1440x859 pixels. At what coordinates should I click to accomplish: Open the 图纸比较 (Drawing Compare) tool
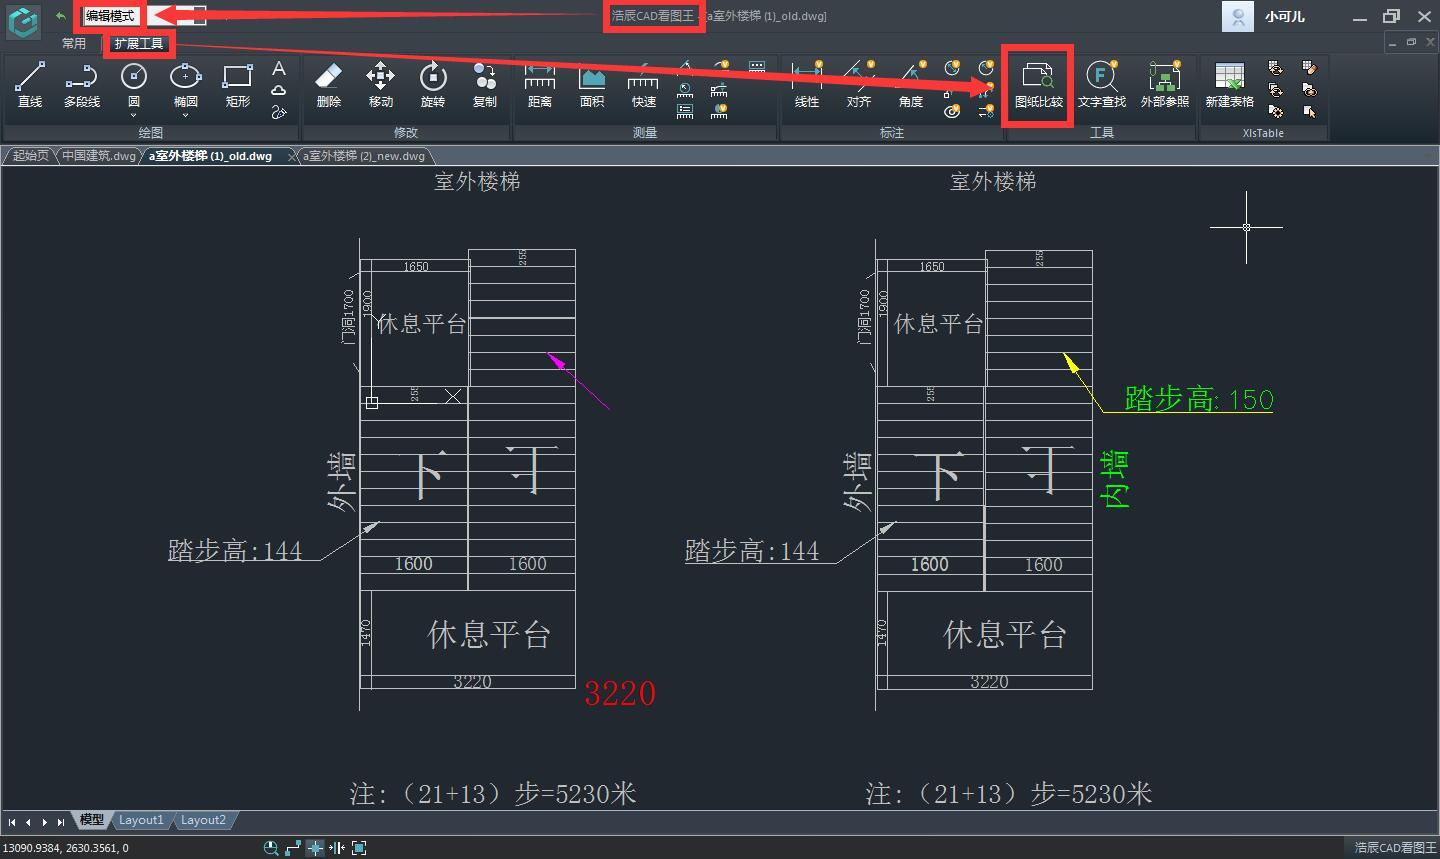click(1039, 84)
